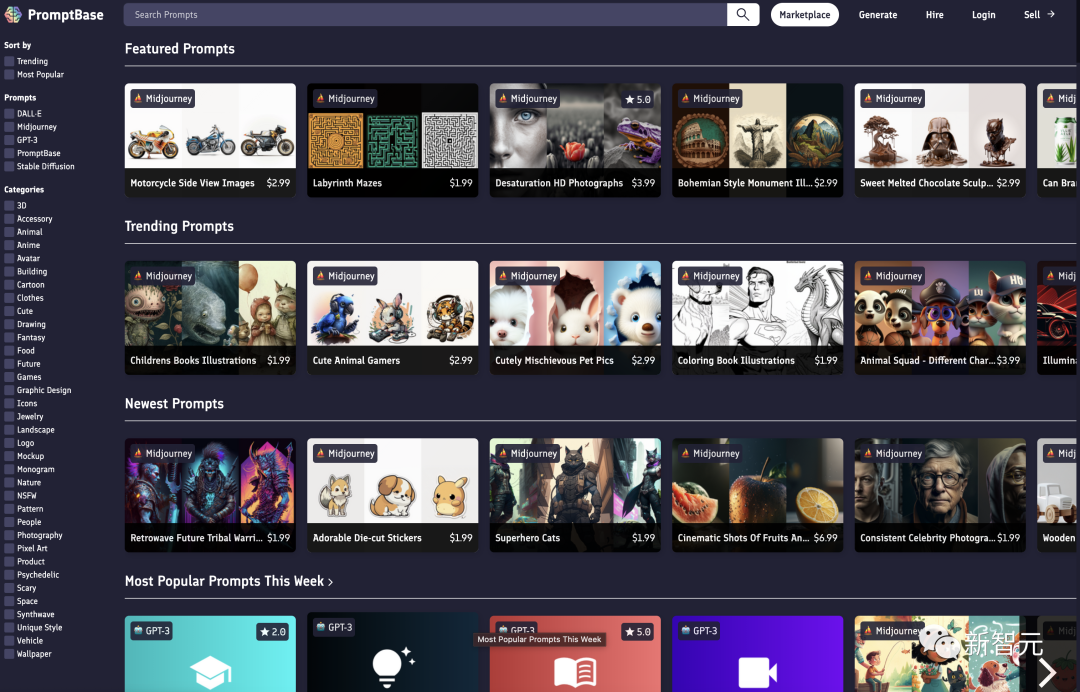Screen dimensions: 1080x692
Task: Click the 5.0 star rating on Desaturation HD Photographs
Action: [638, 99]
